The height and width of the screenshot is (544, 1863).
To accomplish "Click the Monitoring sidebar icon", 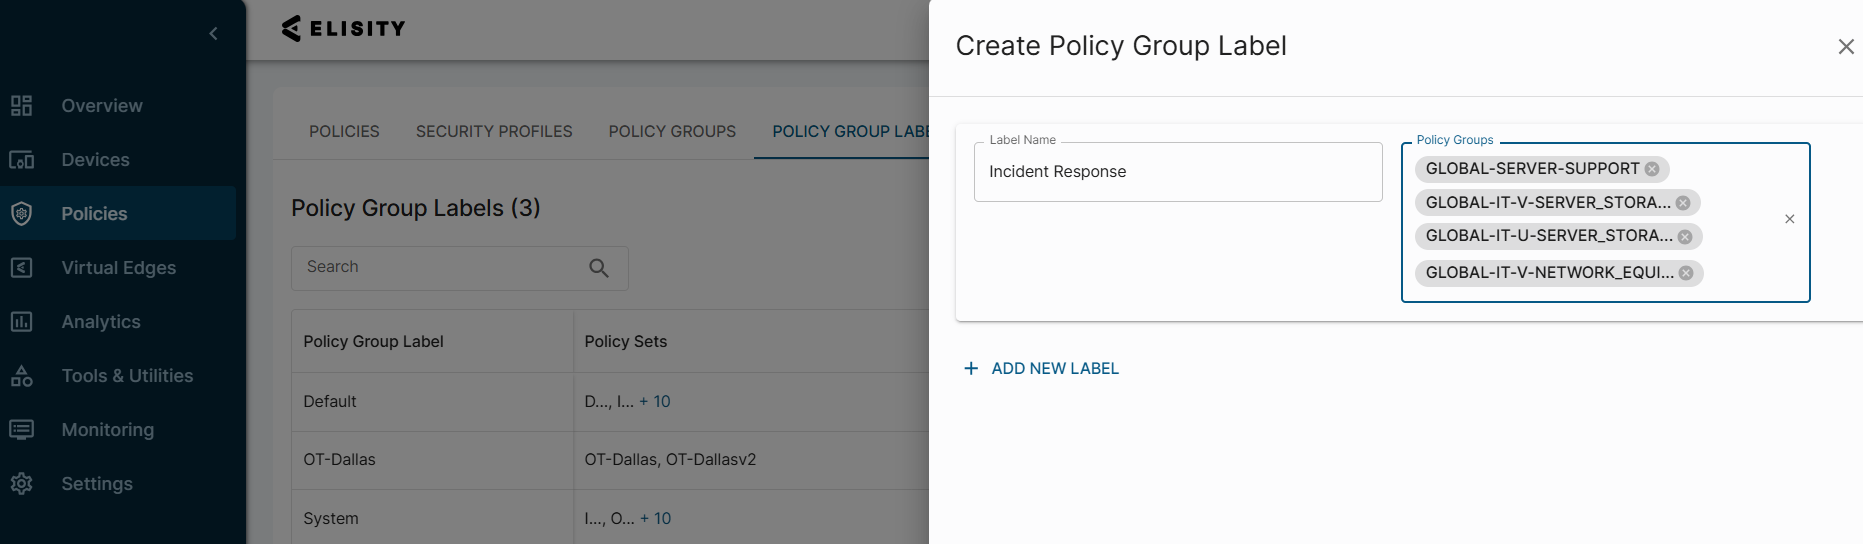I will pyautogui.click(x=22, y=430).
